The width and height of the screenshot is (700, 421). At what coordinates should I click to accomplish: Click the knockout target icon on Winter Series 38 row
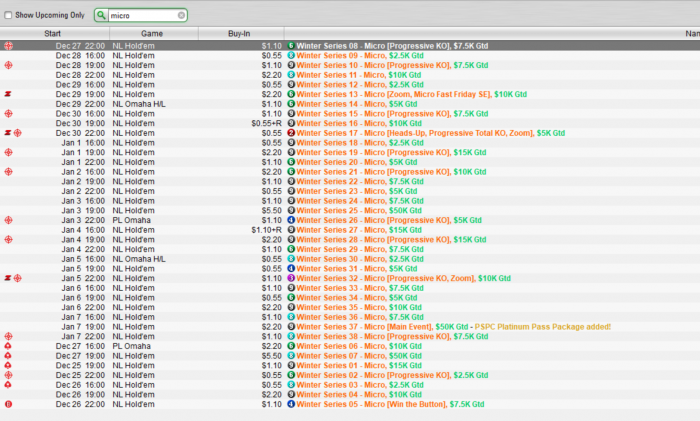pos(8,337)
